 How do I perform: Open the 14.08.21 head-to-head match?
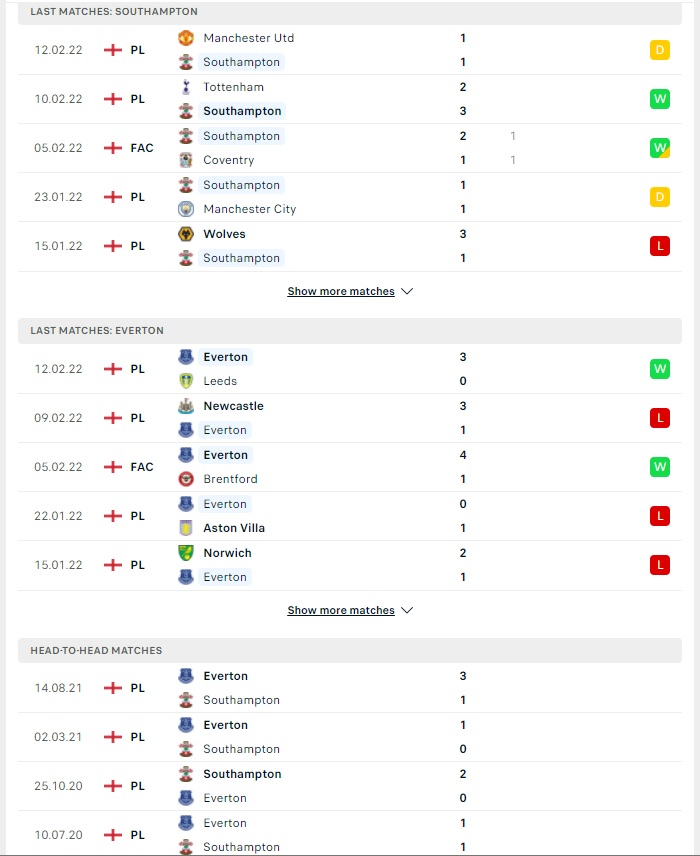(x=349, y=688)
